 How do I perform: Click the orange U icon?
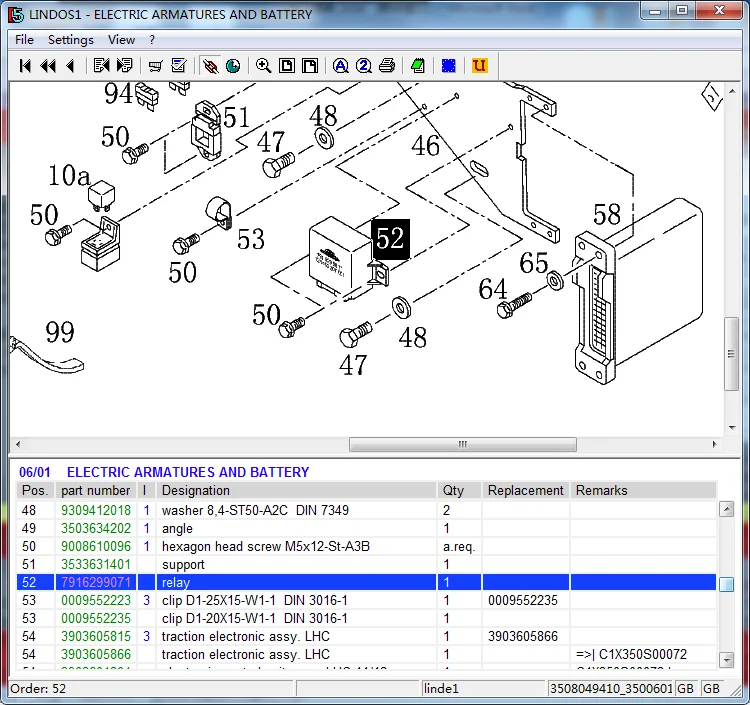coord(480,66)
